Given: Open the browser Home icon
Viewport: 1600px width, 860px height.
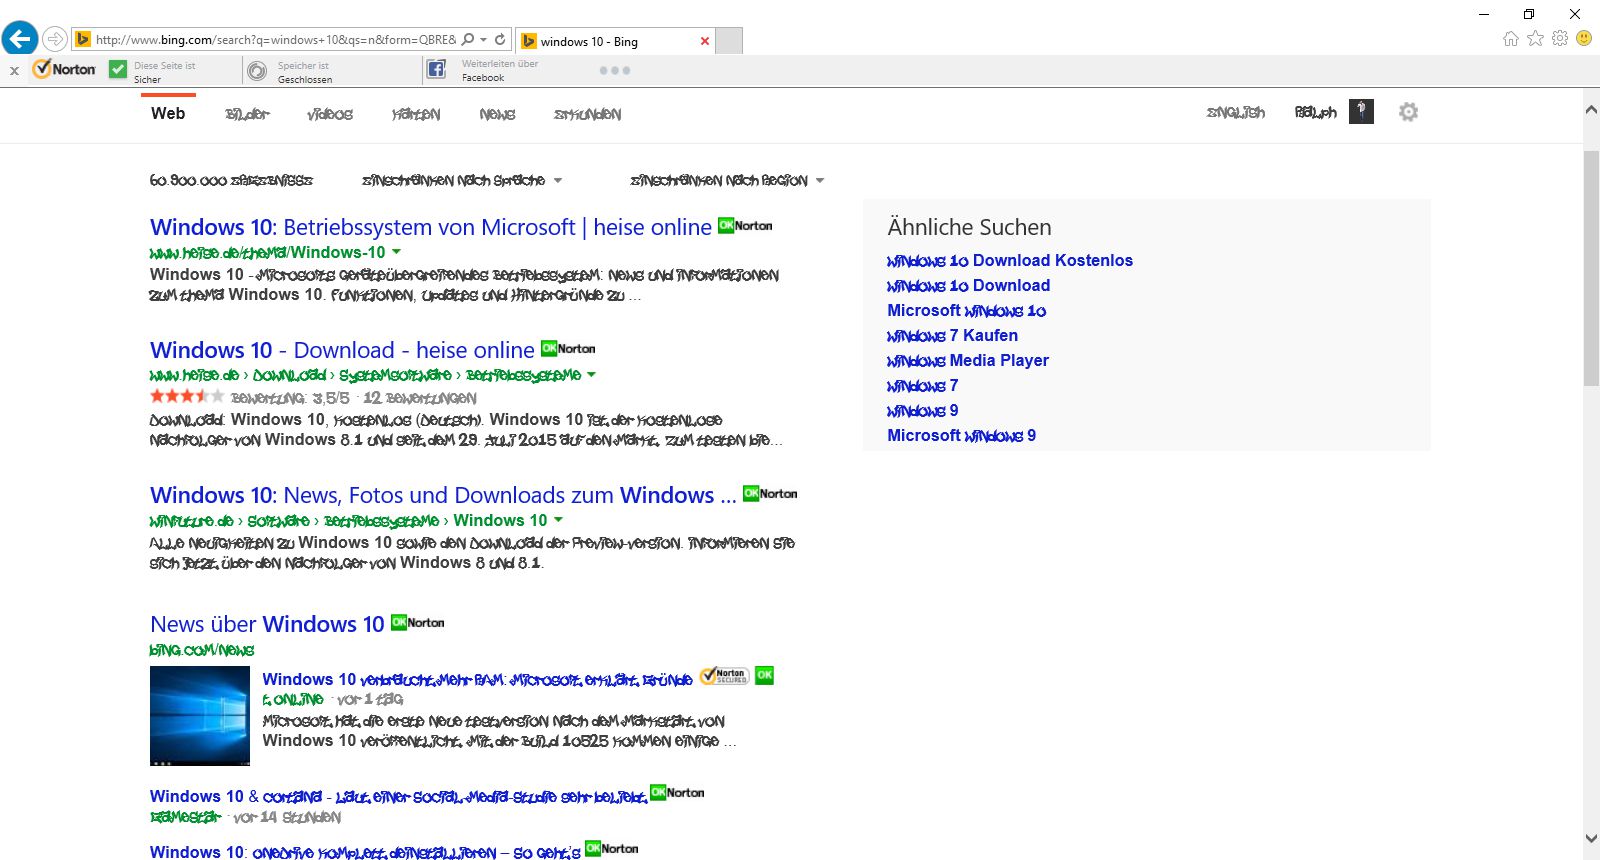Looking at the screenshot, I should (1511, 38).
